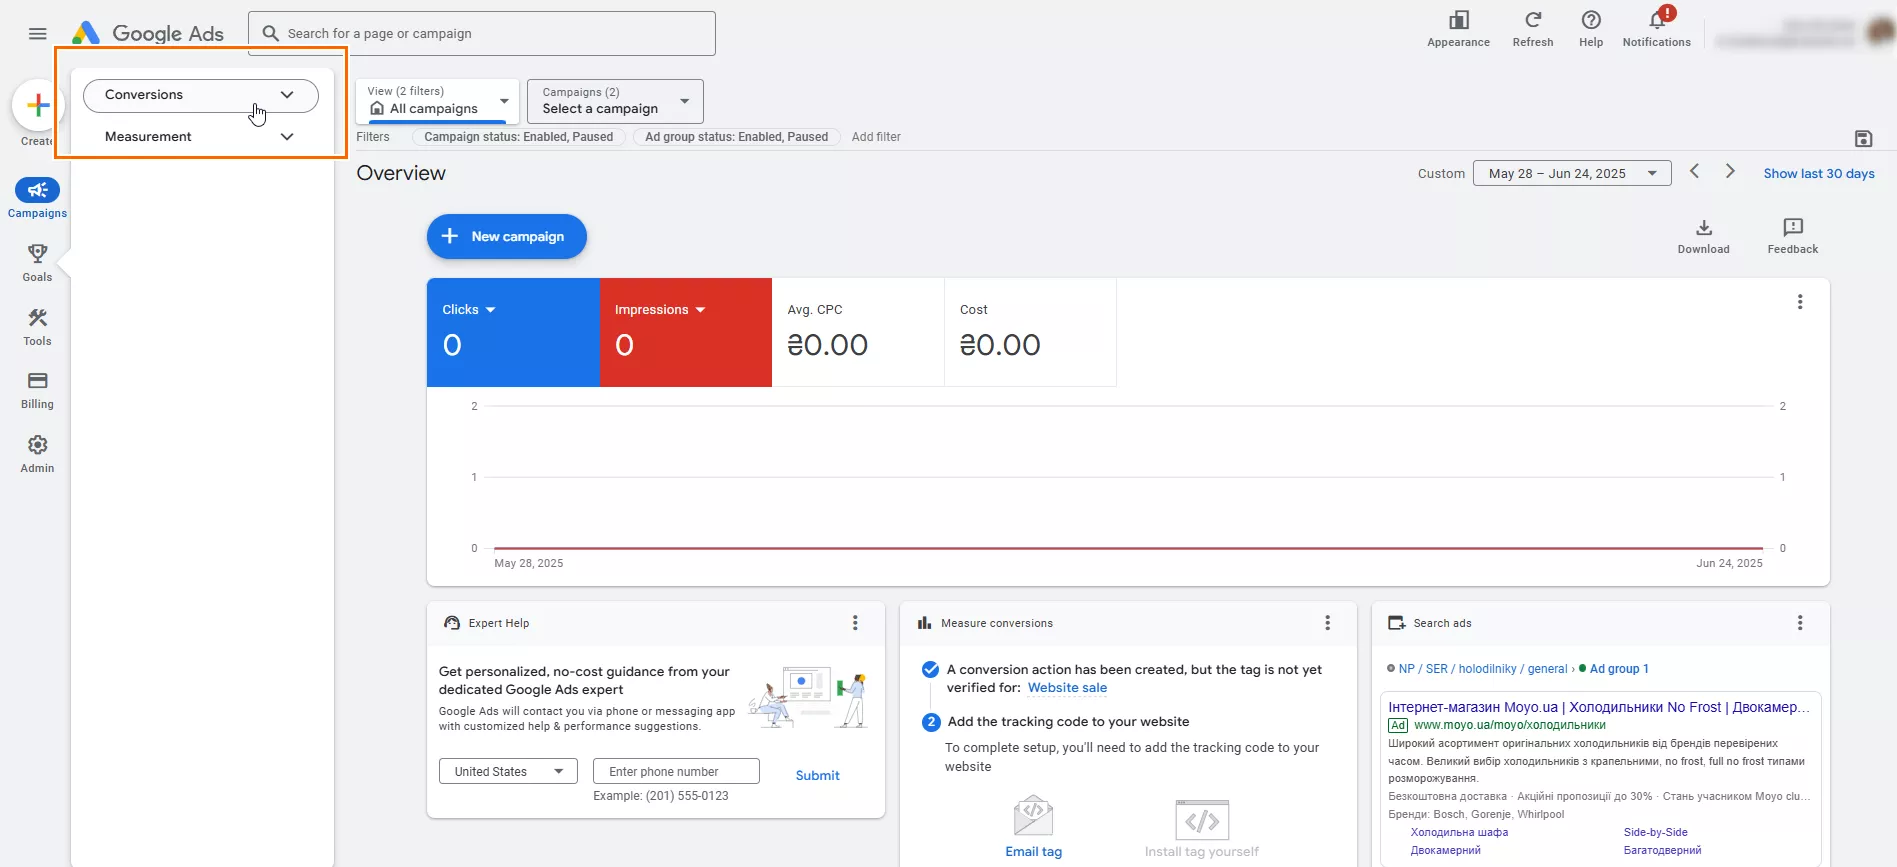Open the hamburger main menu
1897x867 pixels.
click(x=37, y=34)
